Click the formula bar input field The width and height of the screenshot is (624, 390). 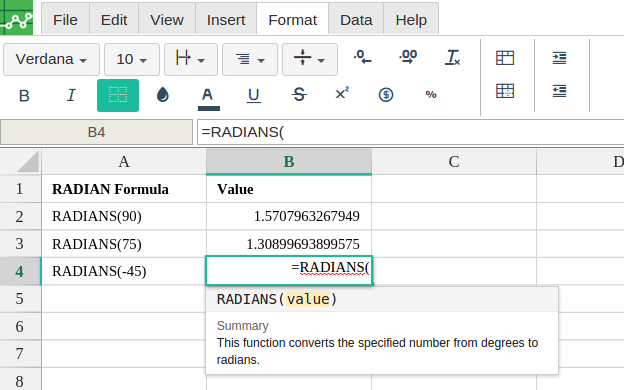coord(410,132)
